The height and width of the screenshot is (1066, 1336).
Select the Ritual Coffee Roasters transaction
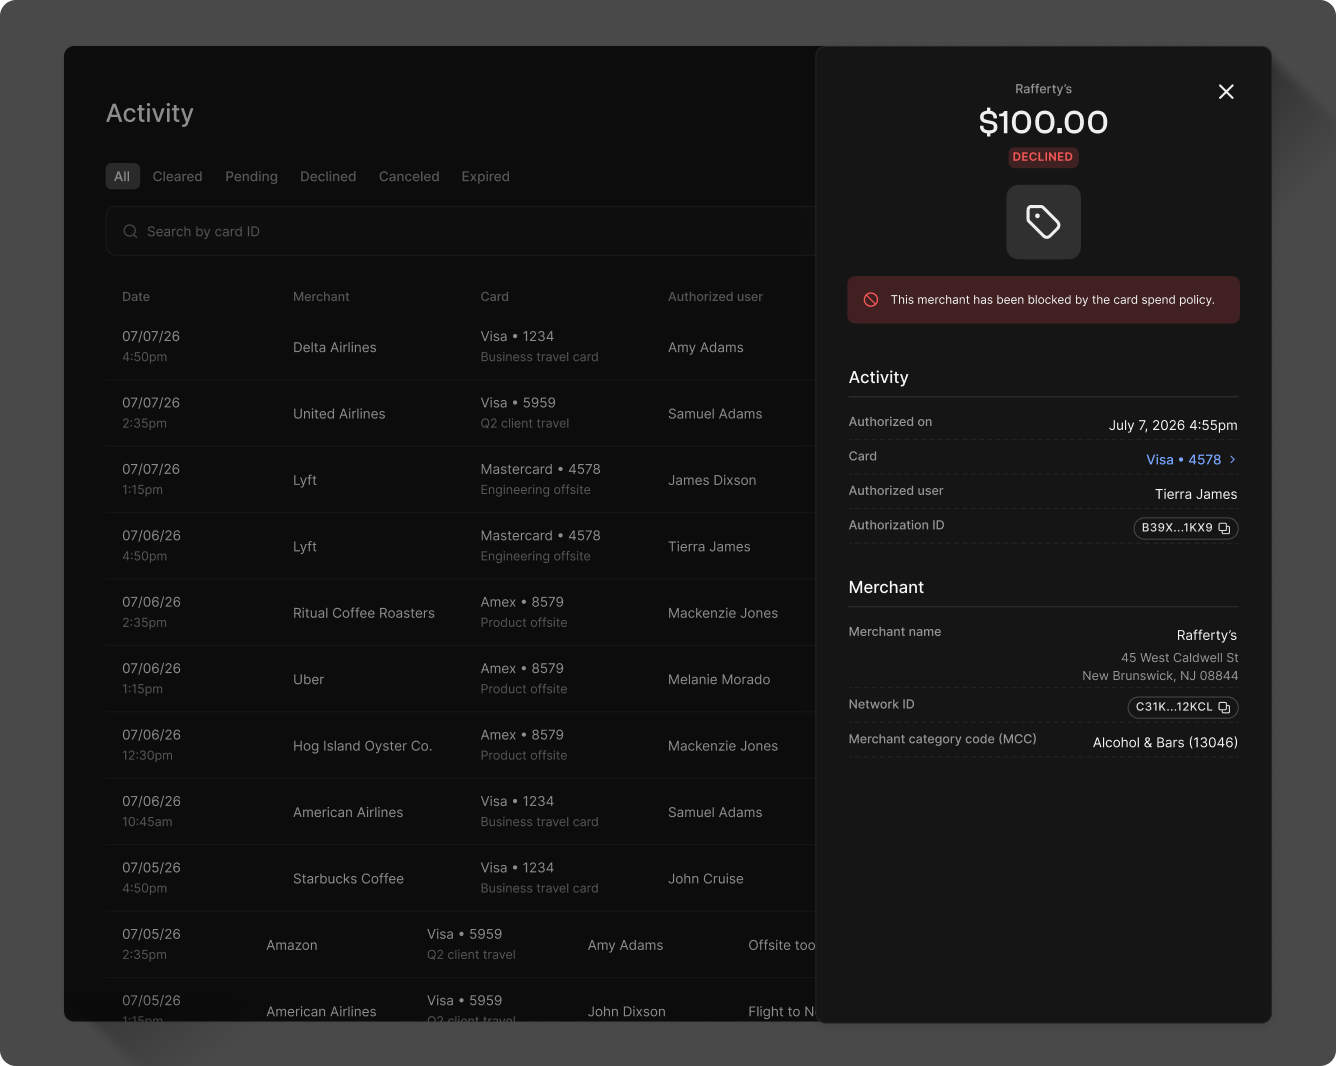tap(461, 613)
